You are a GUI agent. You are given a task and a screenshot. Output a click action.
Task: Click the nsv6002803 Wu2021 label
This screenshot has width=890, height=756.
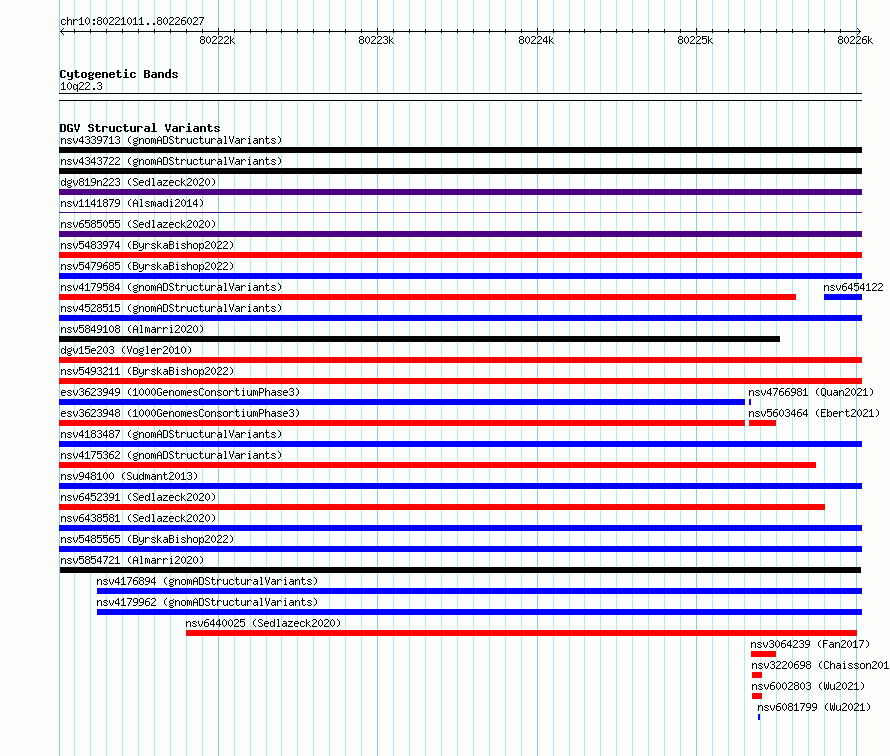pos(808,686)
